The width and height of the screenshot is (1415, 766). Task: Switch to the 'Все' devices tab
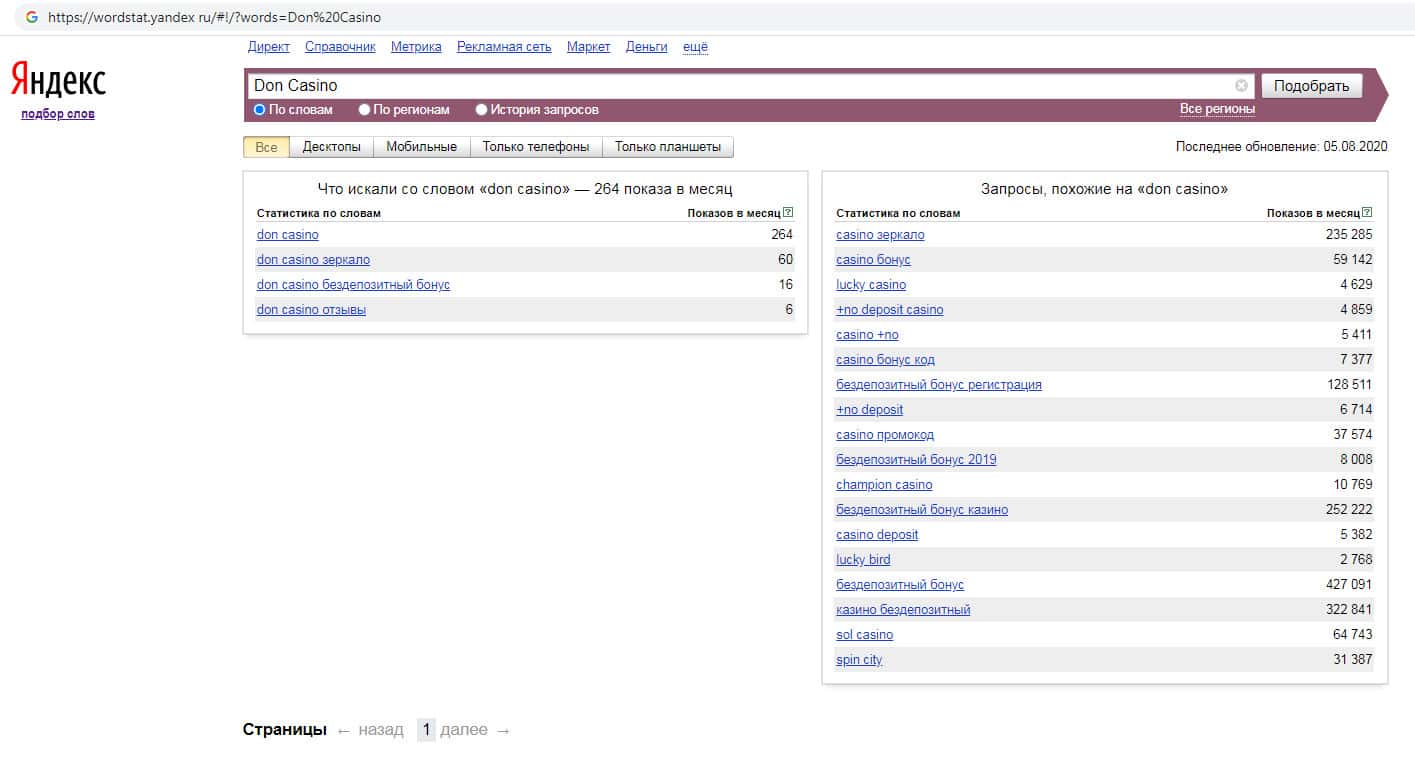coord(266,147)
